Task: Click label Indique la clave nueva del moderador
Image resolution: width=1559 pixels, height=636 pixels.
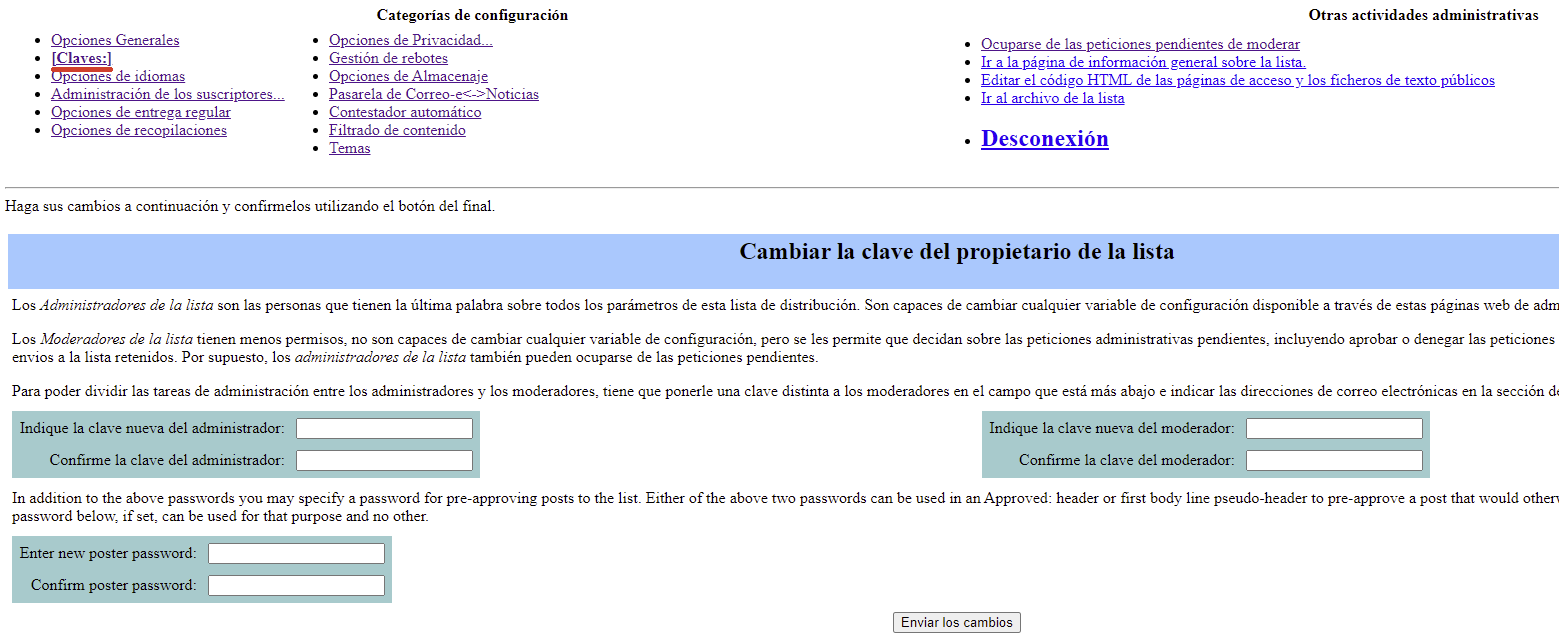Action: 1112,428
